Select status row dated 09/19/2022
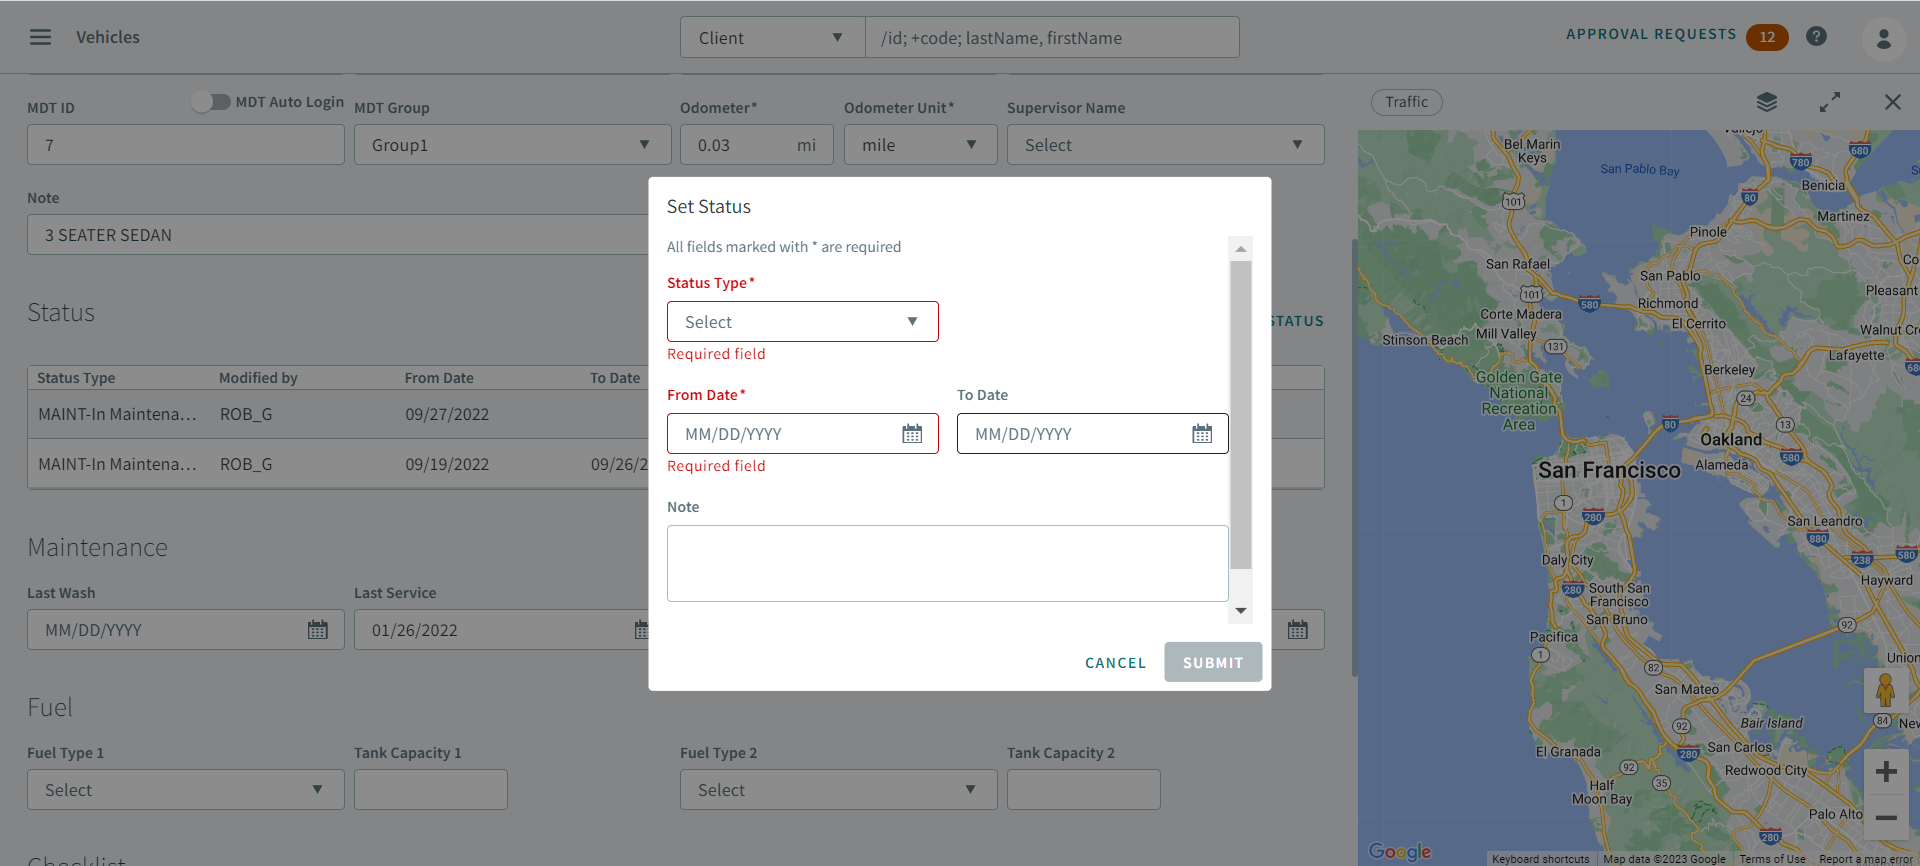The height and width of the screenshot is (866, 1920). [x=338, y=464]
